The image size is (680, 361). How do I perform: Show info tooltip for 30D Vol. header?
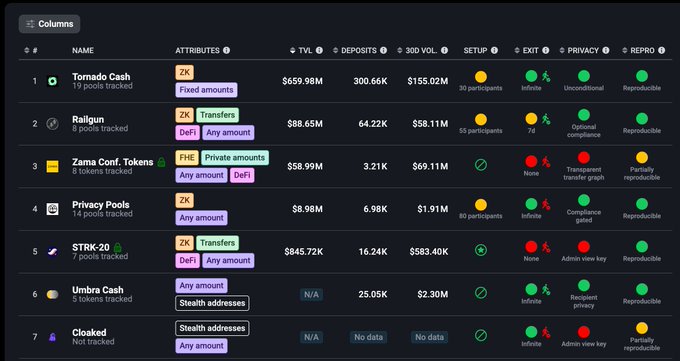445,50
